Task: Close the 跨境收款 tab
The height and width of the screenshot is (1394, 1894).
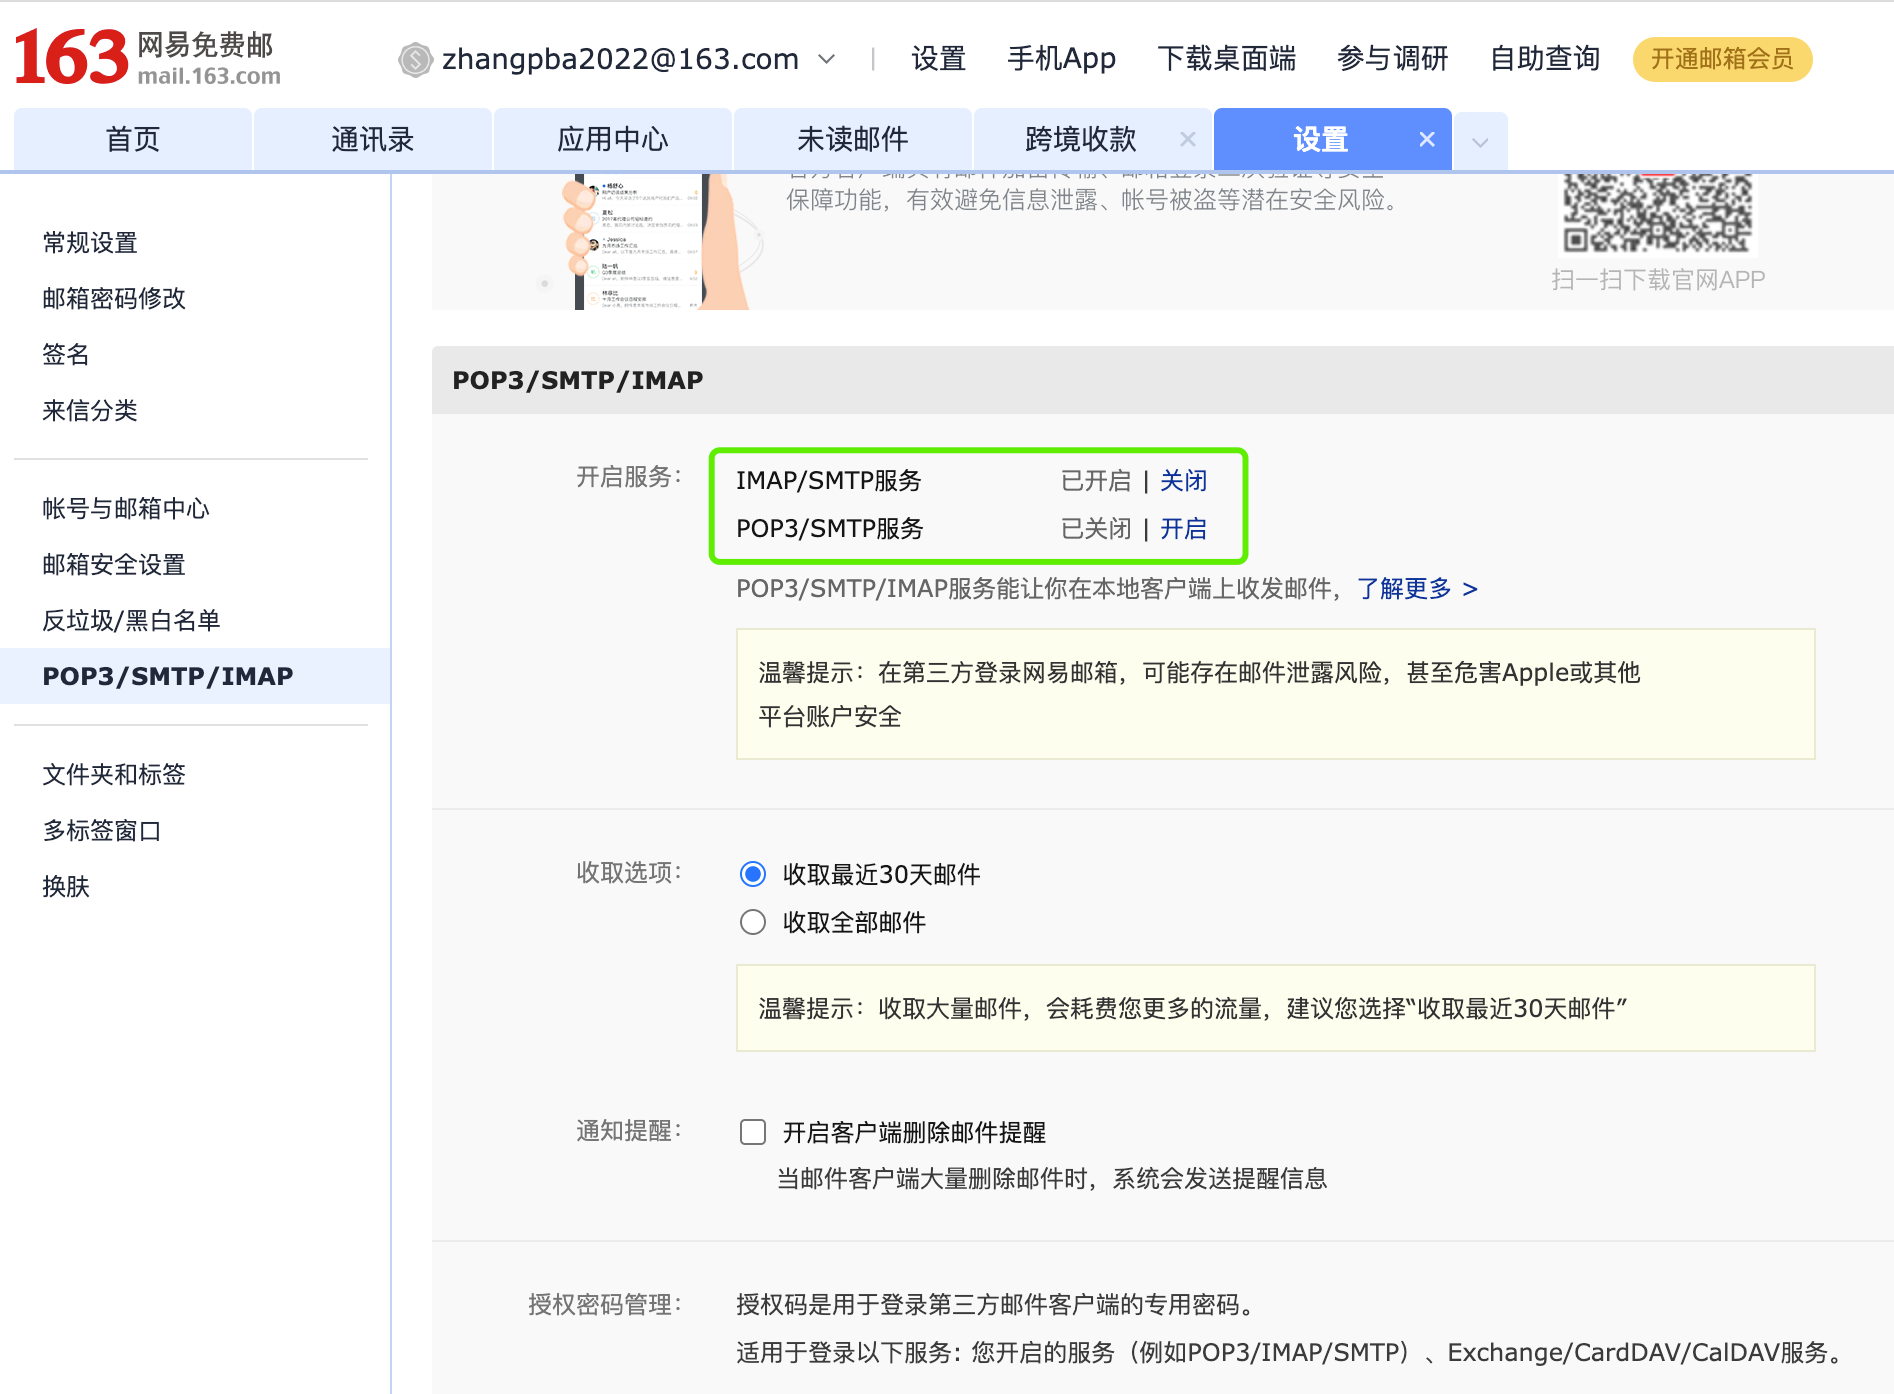Action: coord(1187,139)
